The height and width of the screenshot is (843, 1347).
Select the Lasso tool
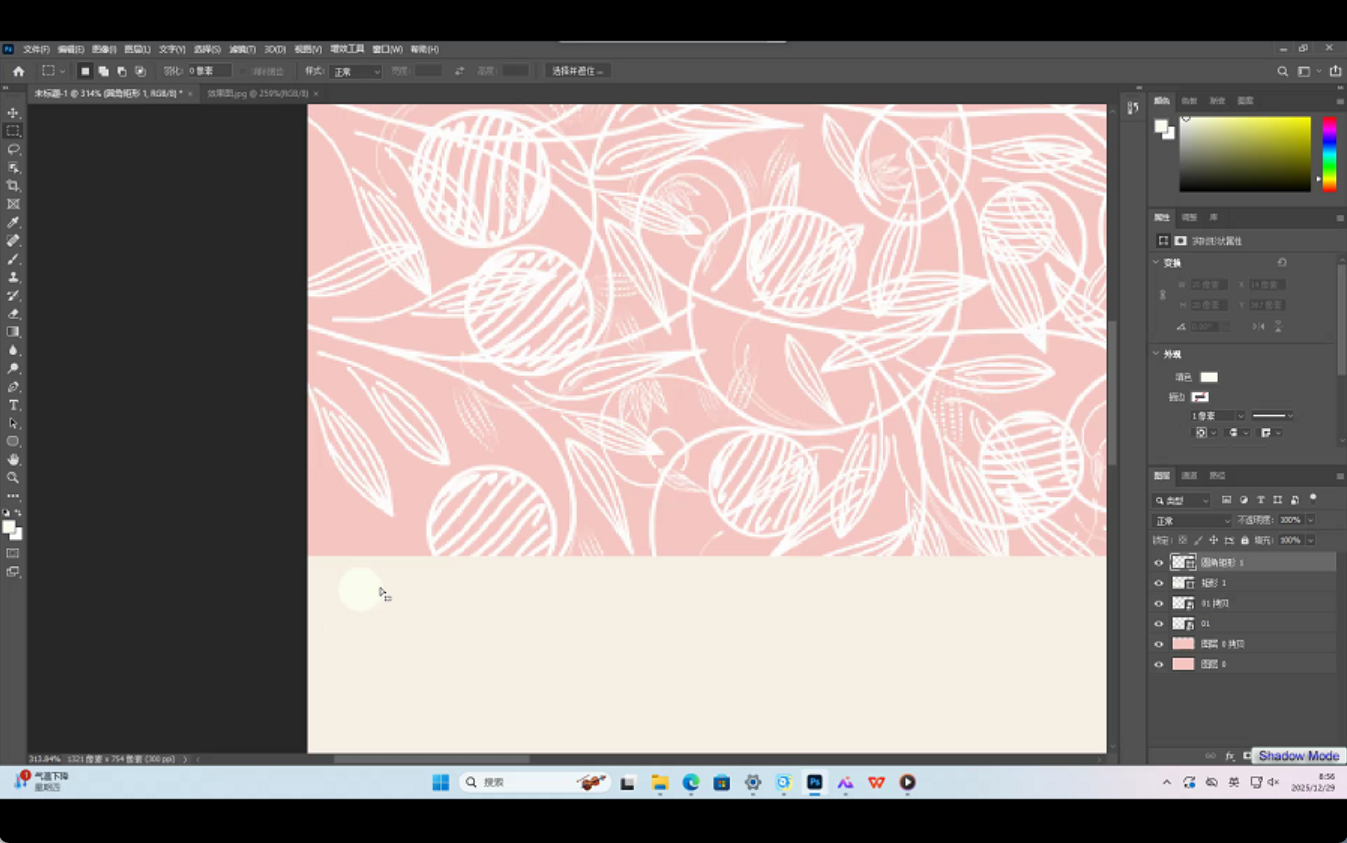click(13, 149)
